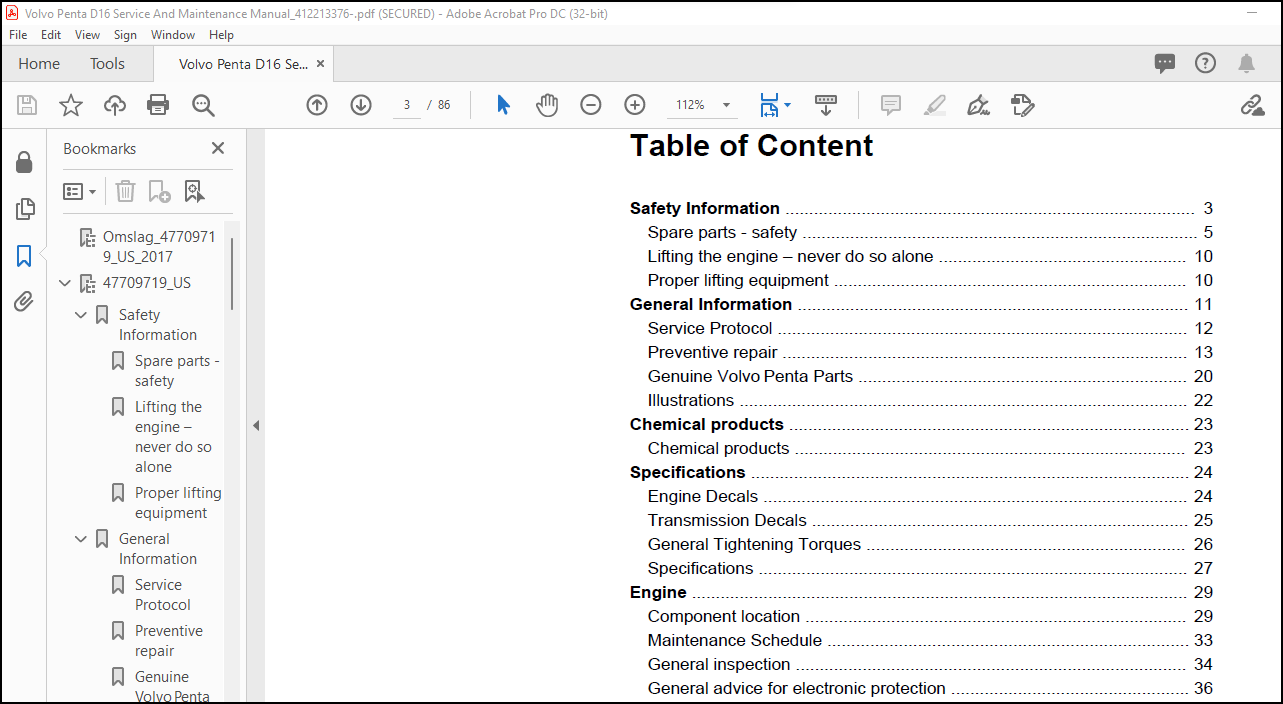Collapse the 47709719_US bookmark

pos(65,283)
